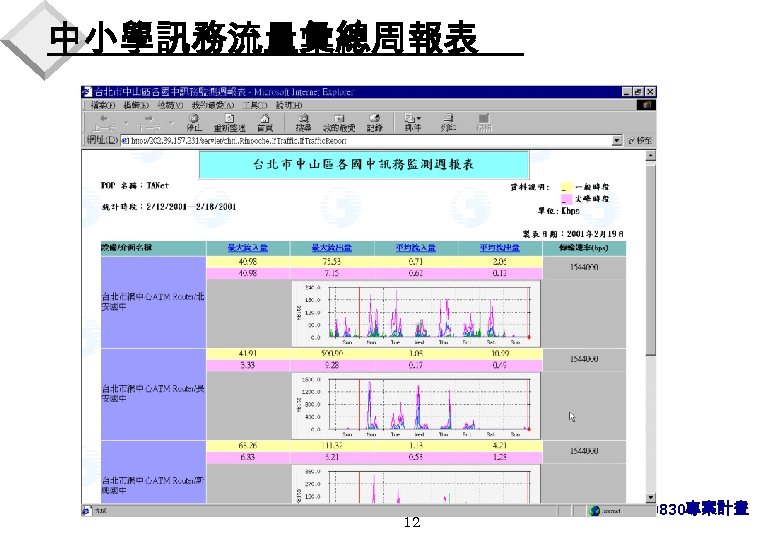Viewport: 780px width, 540px height.
Task: Click the Internet Explorer throbber logo
Action: [646, 105]
